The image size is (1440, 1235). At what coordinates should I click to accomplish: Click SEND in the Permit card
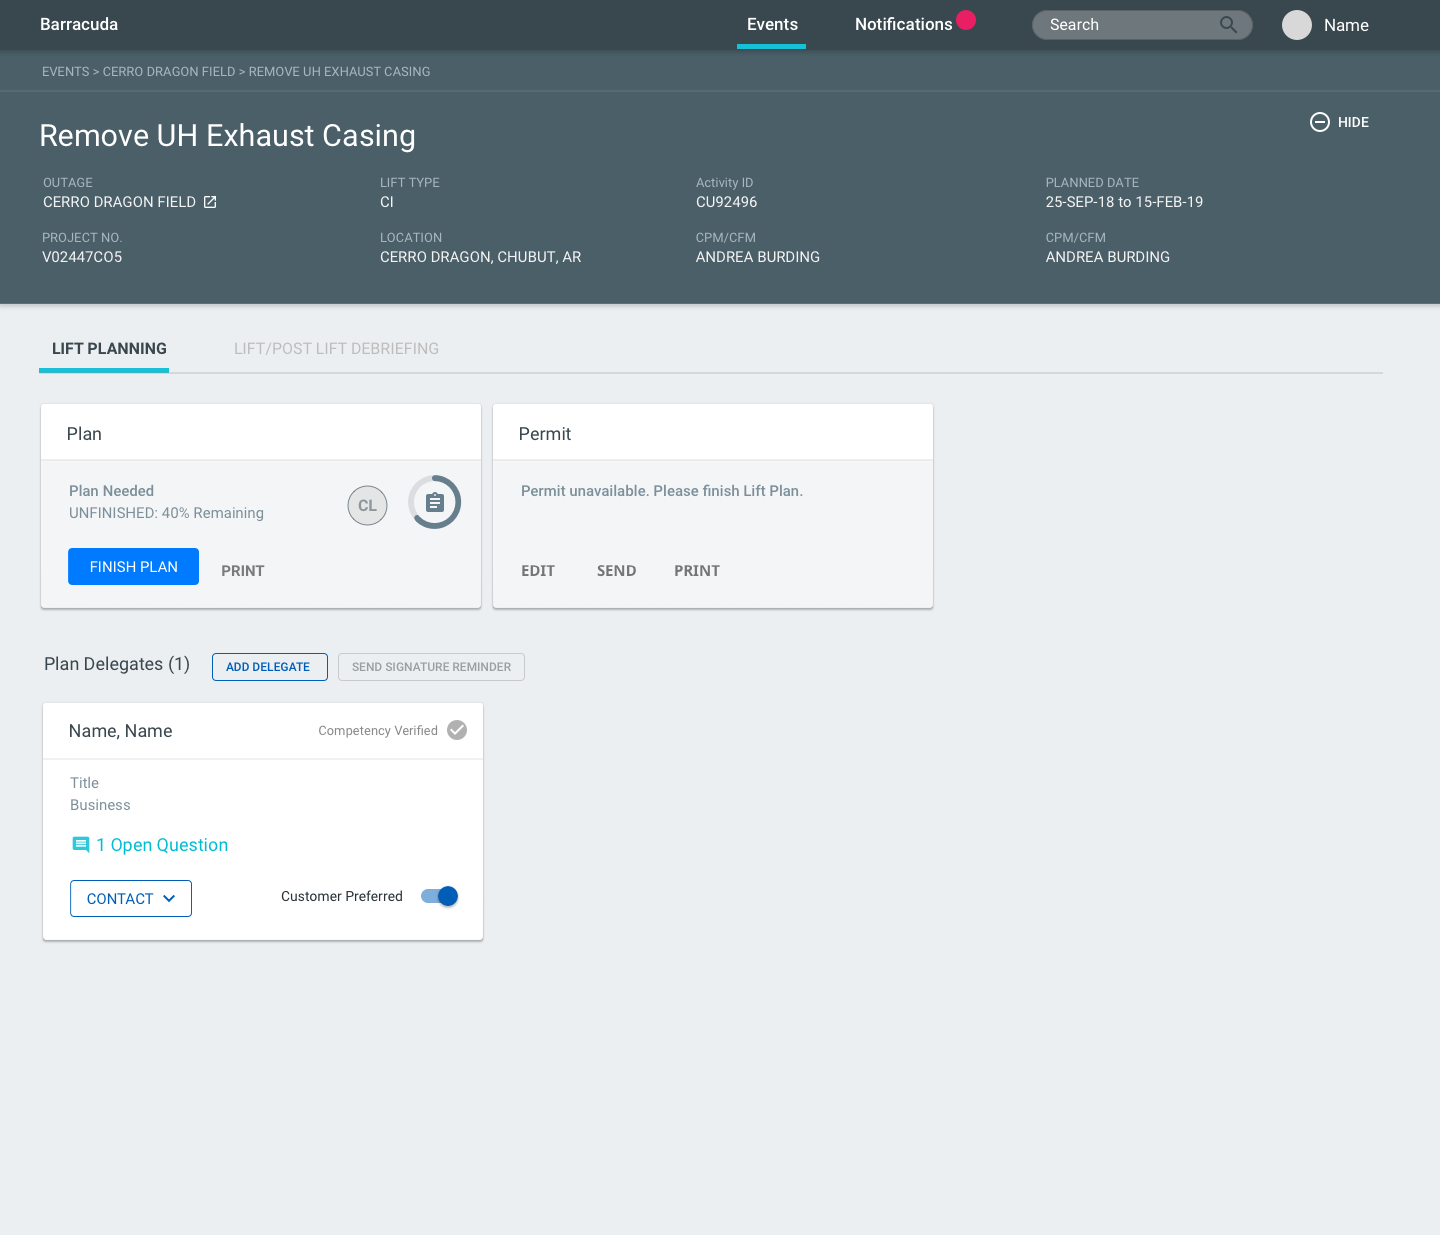tap(616, 570)
